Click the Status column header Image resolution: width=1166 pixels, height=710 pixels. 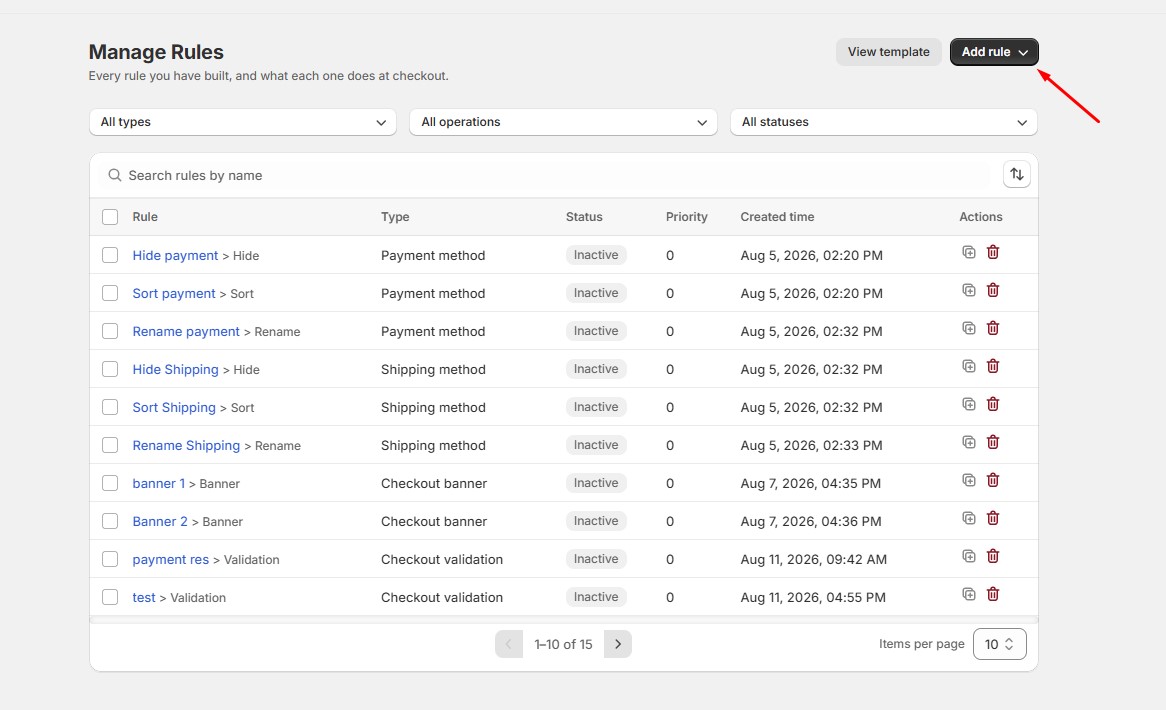click(x=584, y=216)
